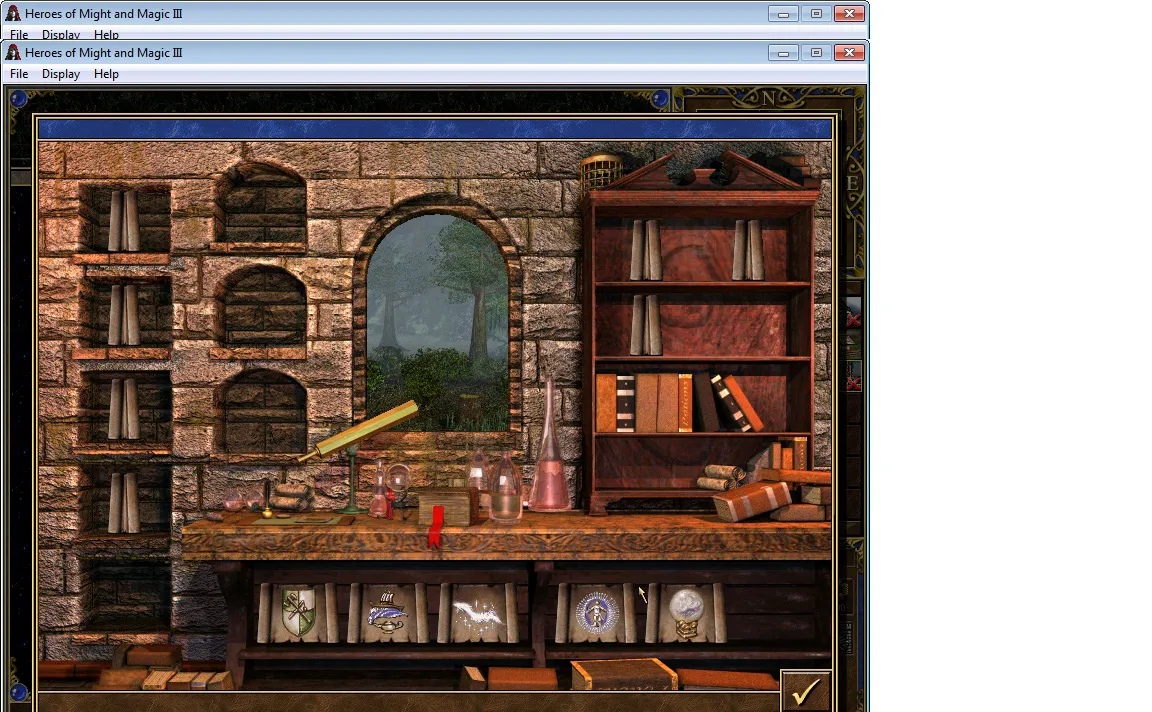Viewport: 1152px width, 712px height.
Task: Click the upper red X icon on the right edge
Action: coord(853,320)
